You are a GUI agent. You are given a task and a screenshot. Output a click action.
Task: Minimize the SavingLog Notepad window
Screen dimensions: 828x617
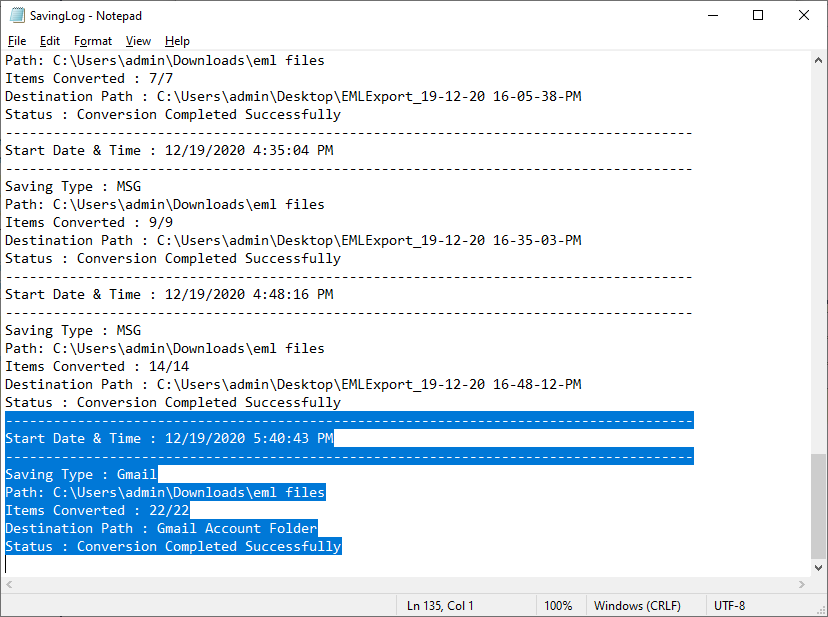coord(713,15)
